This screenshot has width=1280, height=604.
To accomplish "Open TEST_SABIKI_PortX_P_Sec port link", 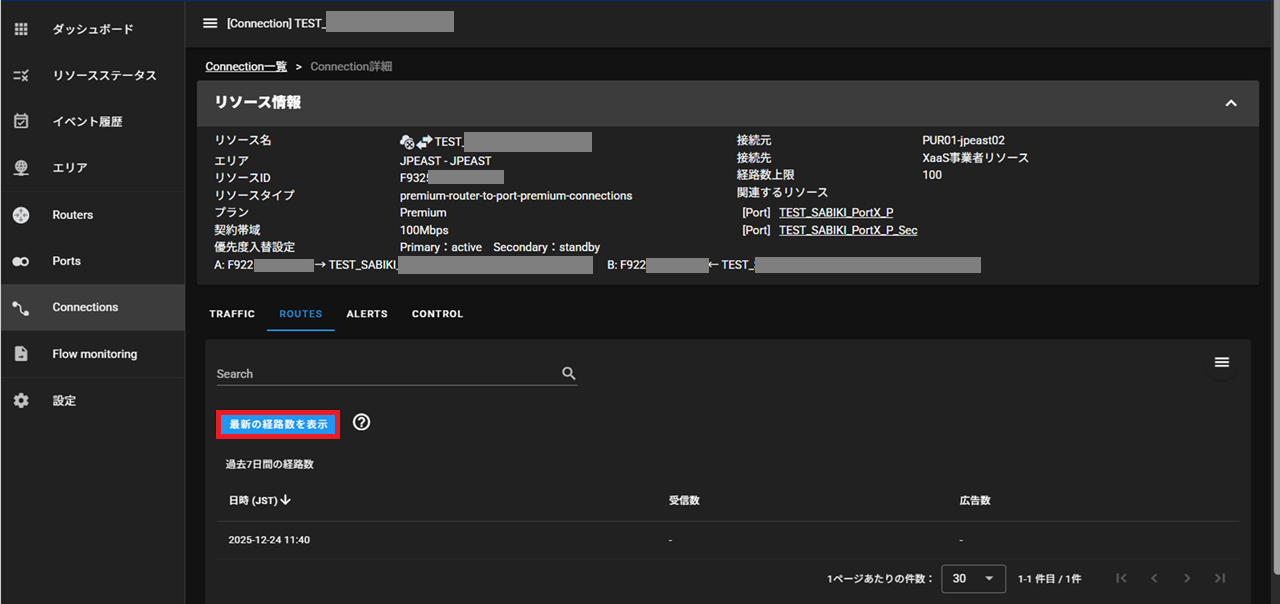I will (x=848, y=230).
